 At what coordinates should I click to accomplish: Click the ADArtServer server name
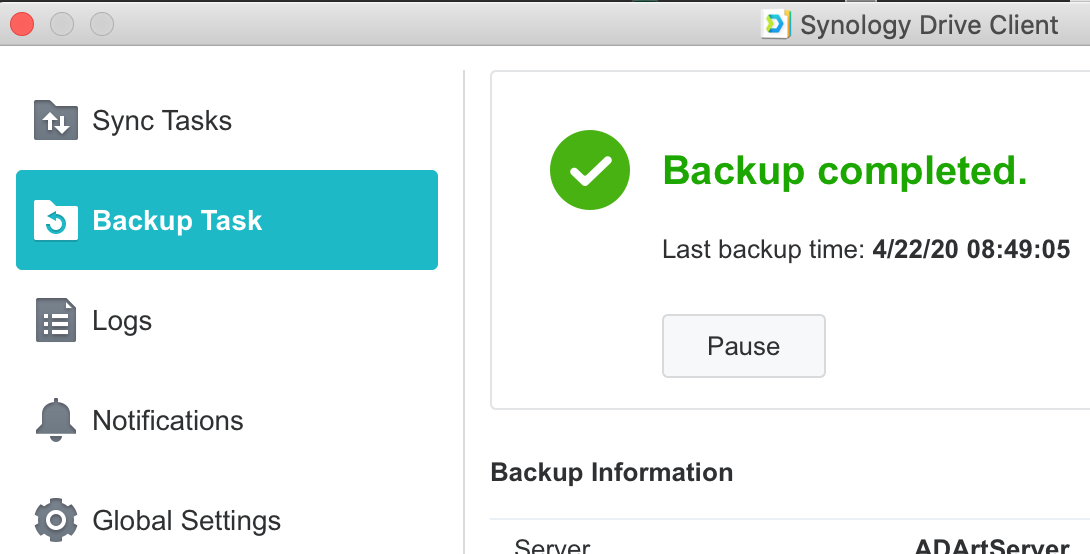point(992,546)
